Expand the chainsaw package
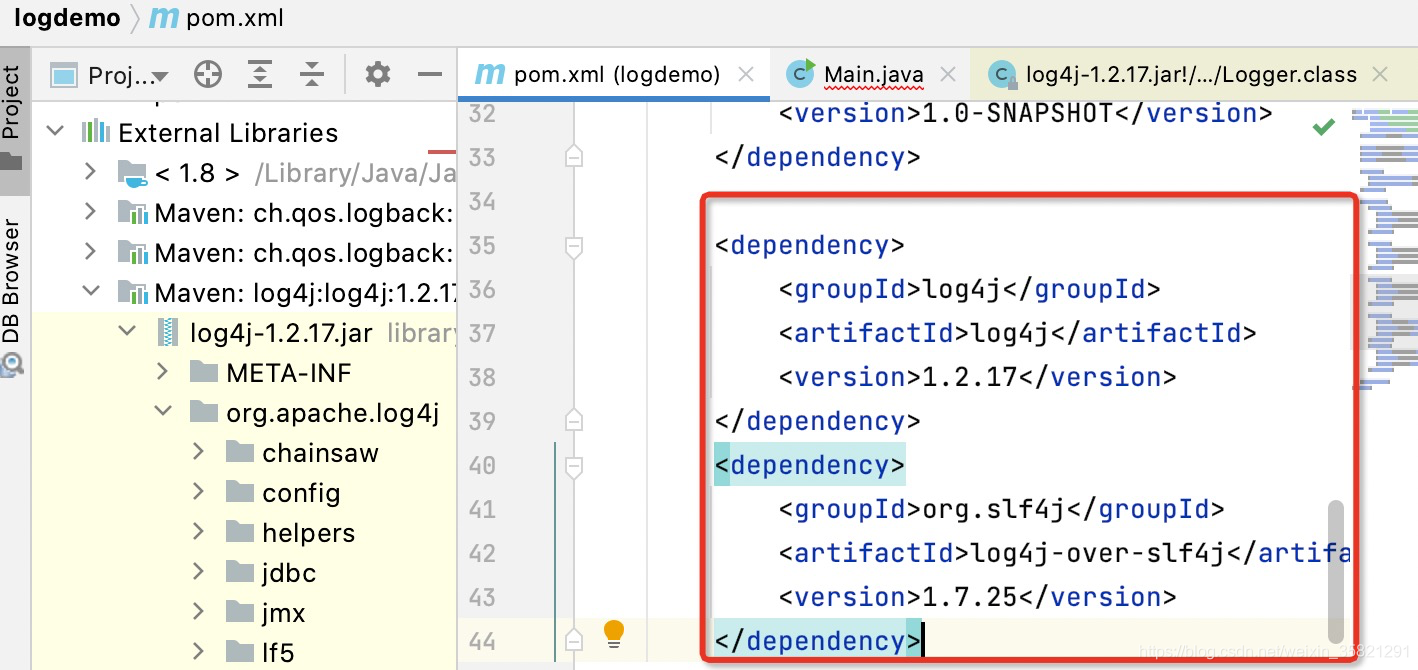The image size is (1418, 670). 199,452
